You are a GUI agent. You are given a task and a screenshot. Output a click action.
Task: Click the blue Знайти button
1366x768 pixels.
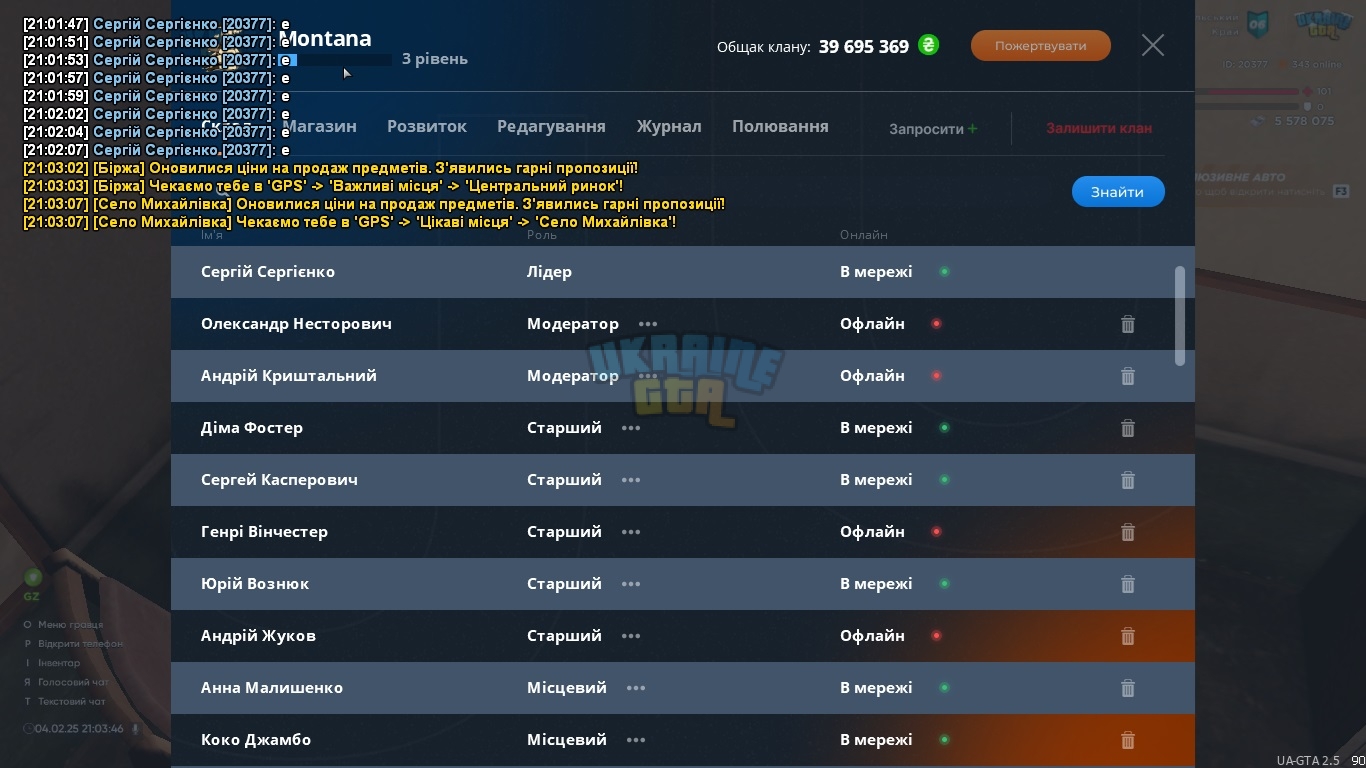click(1118, 192)
